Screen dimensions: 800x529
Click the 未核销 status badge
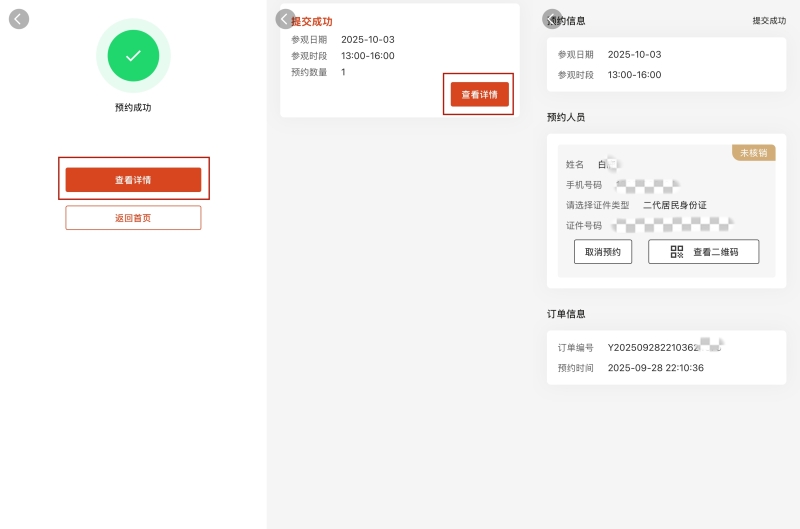pos(753,153)
